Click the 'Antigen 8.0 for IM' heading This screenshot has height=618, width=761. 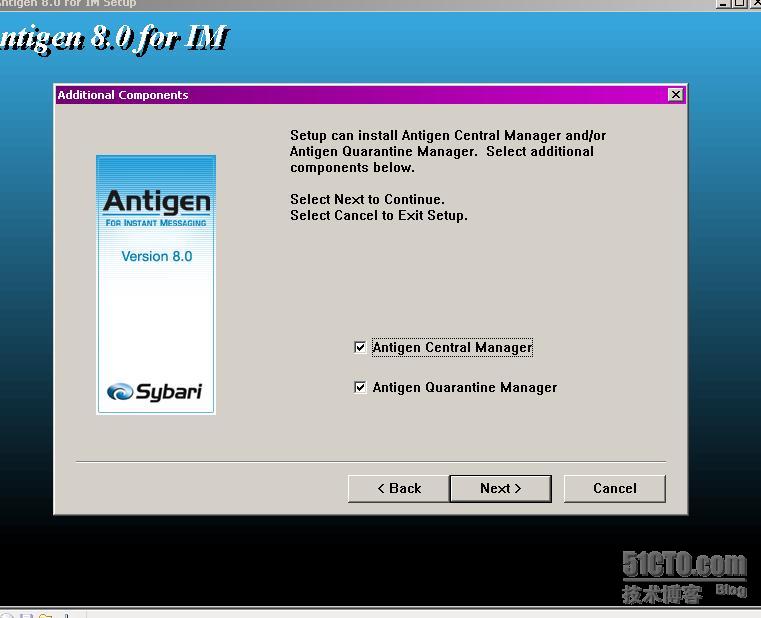click(113, 38)
